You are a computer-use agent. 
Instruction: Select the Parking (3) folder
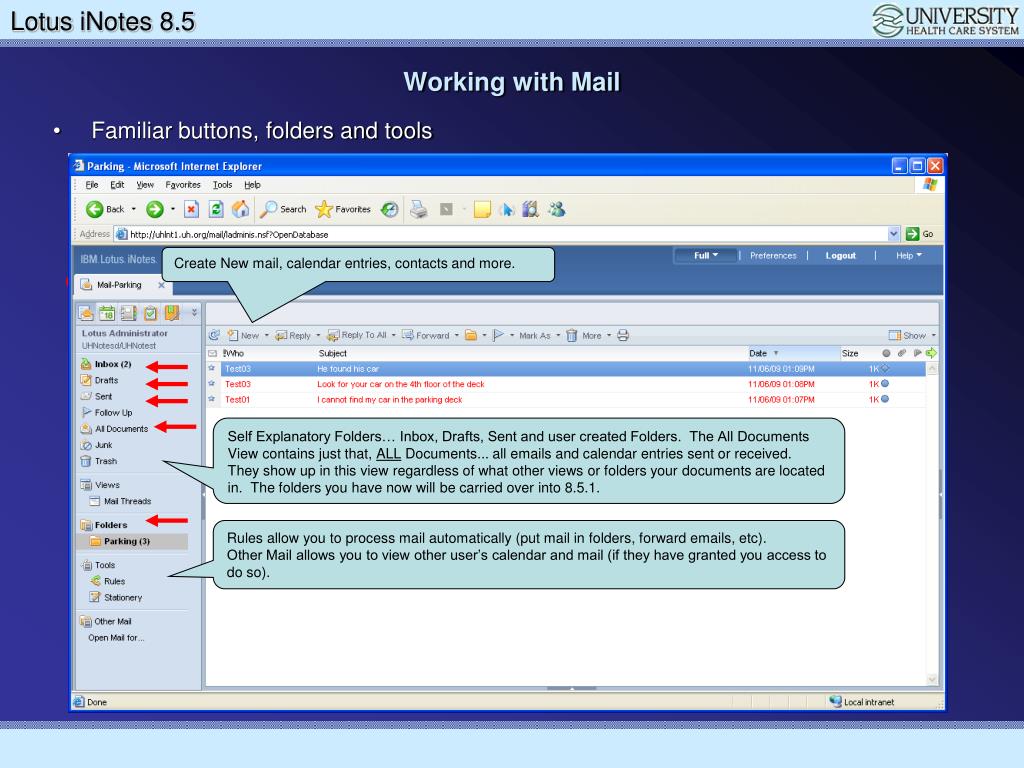point(120,541)
